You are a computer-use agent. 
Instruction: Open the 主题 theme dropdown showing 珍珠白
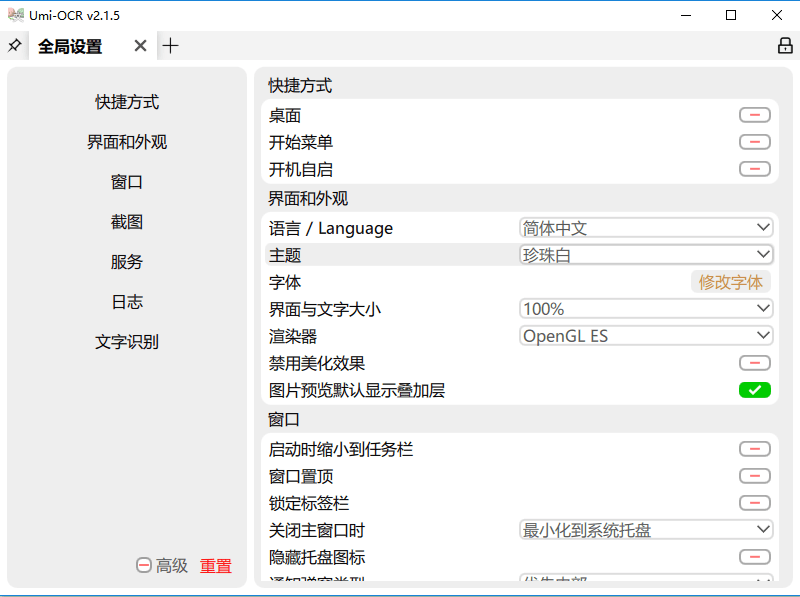pos(646,254)
